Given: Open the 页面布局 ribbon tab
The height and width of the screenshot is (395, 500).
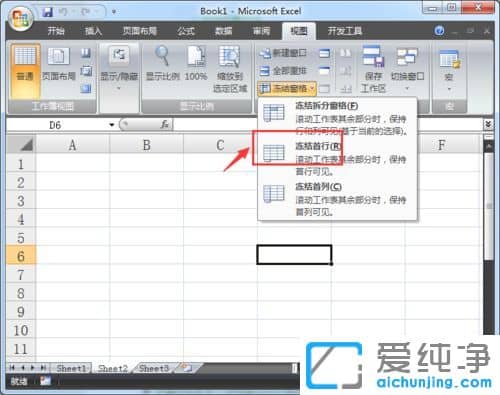Looking at the screenshot, I should point(140,31).
